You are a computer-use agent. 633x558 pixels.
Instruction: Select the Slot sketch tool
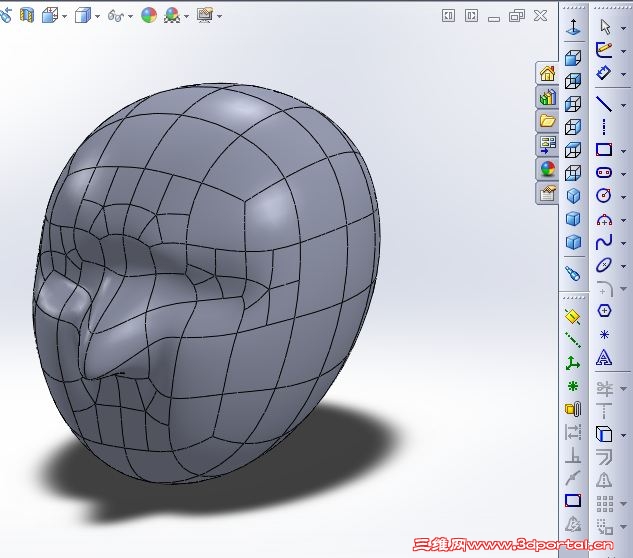coord(604,173)
